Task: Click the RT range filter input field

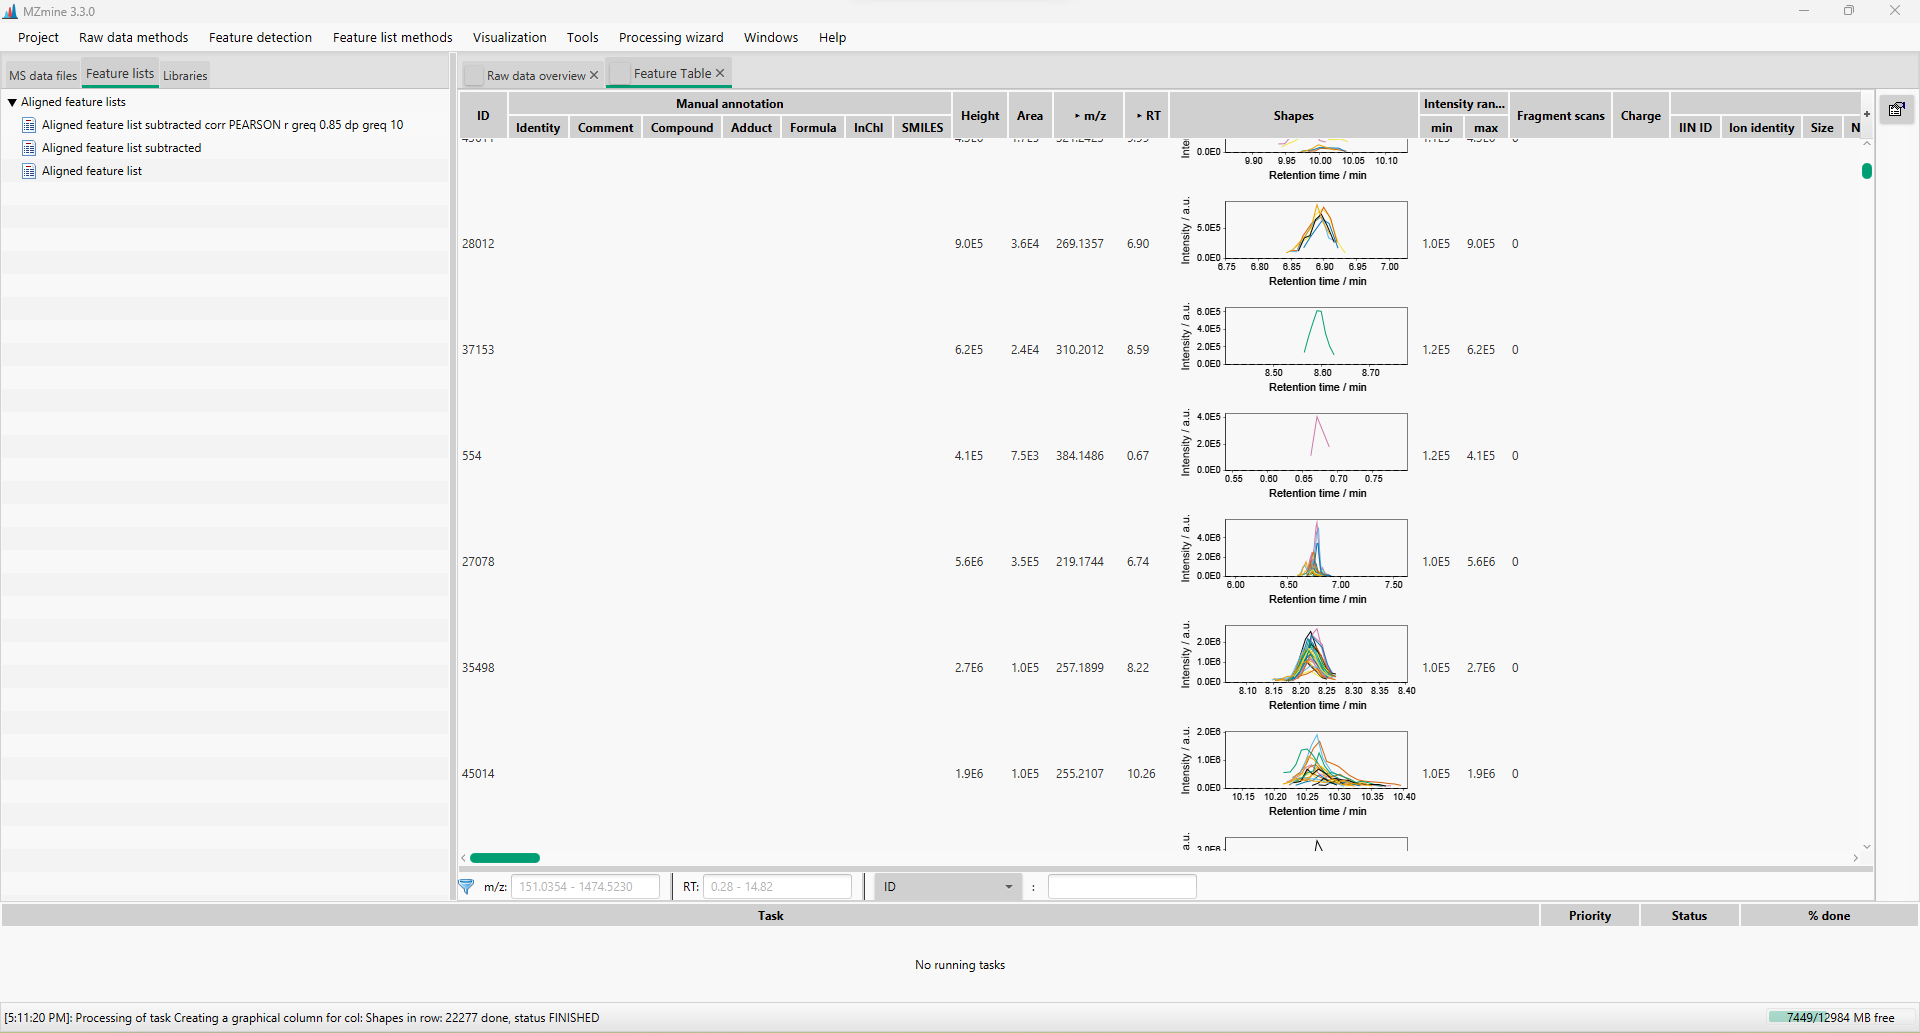Action: coord(778,886)
